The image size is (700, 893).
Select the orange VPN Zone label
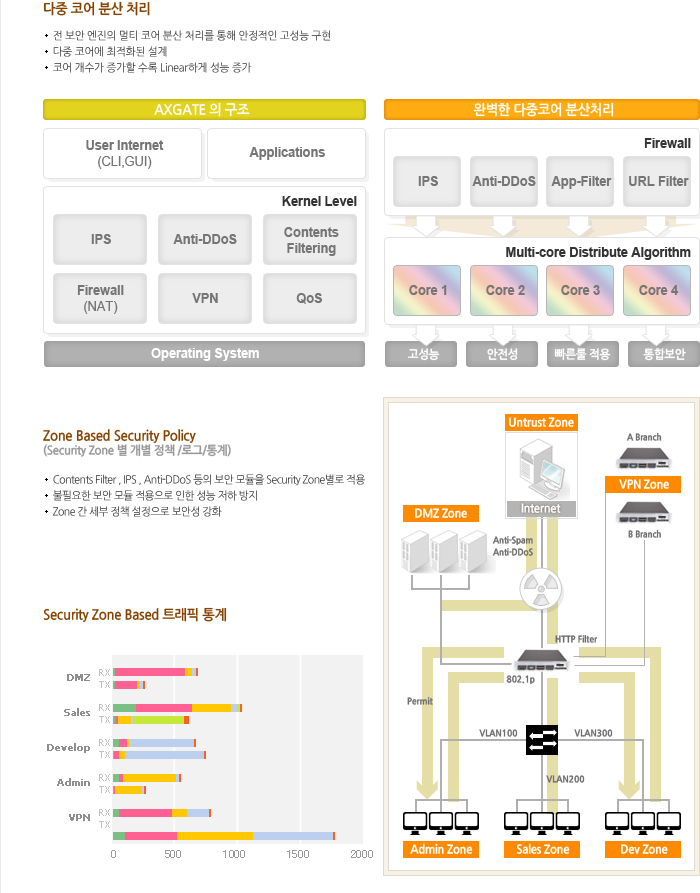point(643,484)
